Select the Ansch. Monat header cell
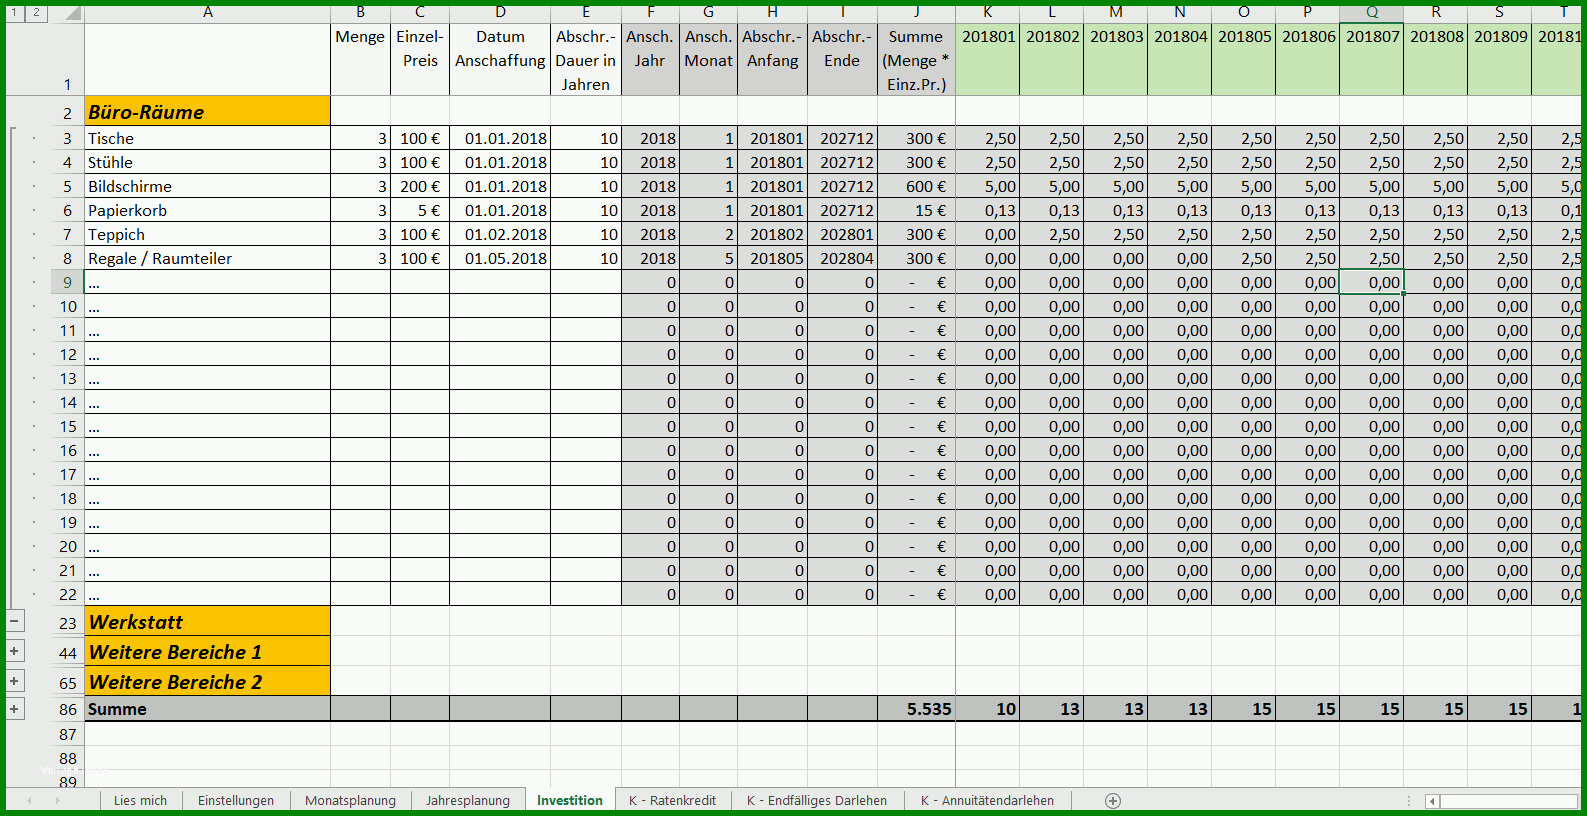The image size is (1587, 816). [x=708, y=59]
